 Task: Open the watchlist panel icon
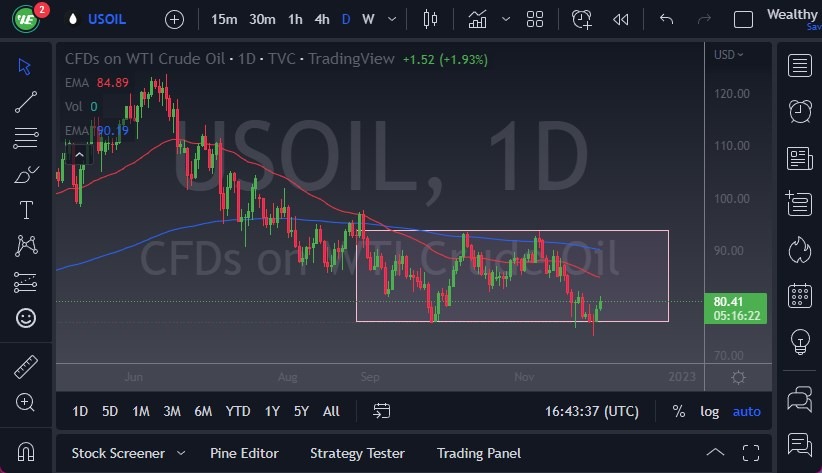tap(799, 66)
